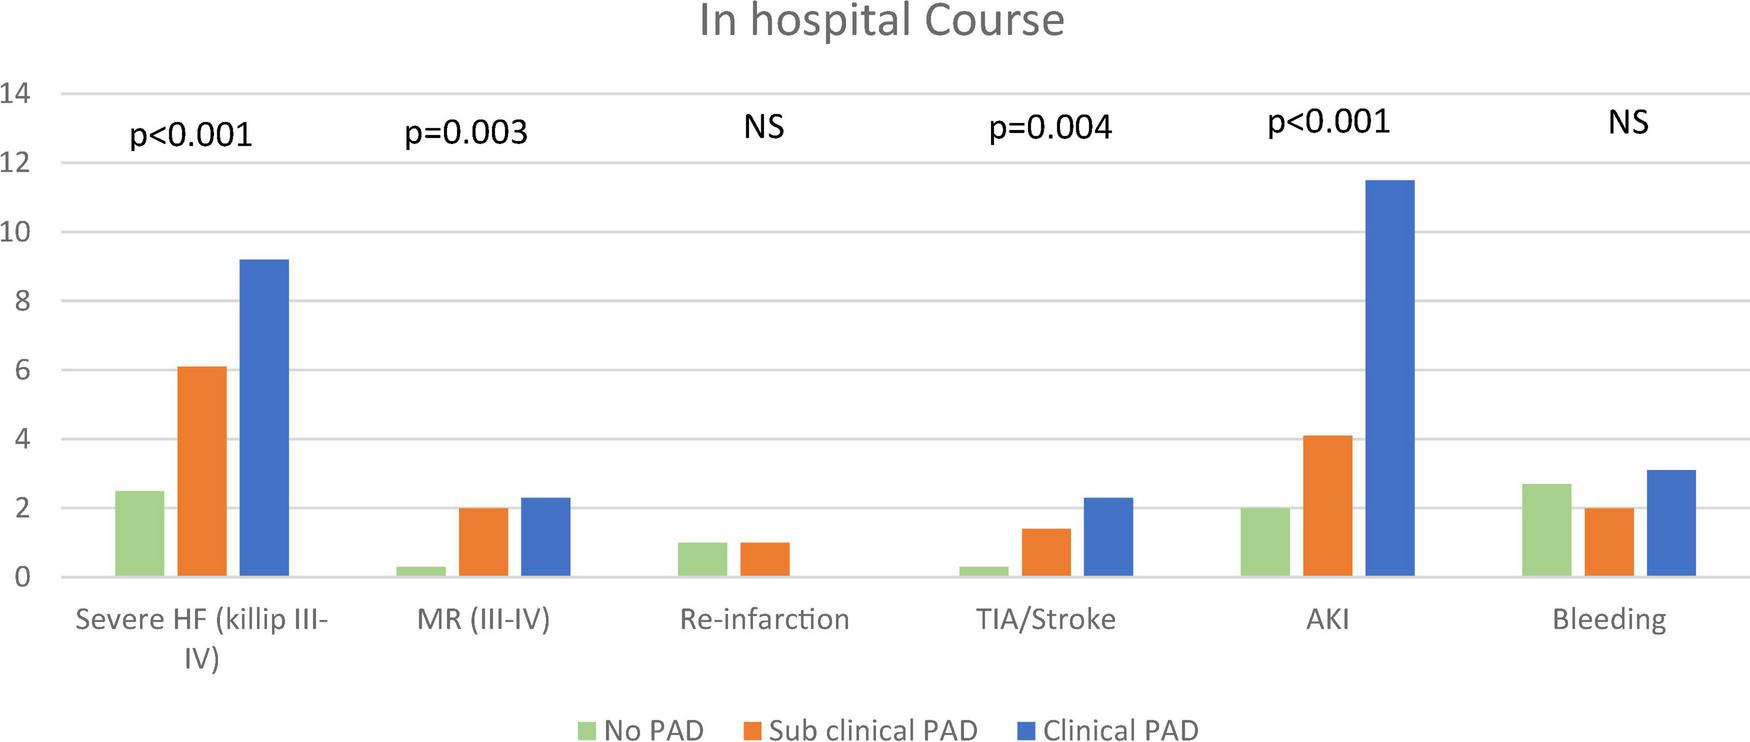Select the blue Severe HF Clinical PAD bar
Image resolution: width=1750 pixels, height=742 pixels.
click(264, 418)
